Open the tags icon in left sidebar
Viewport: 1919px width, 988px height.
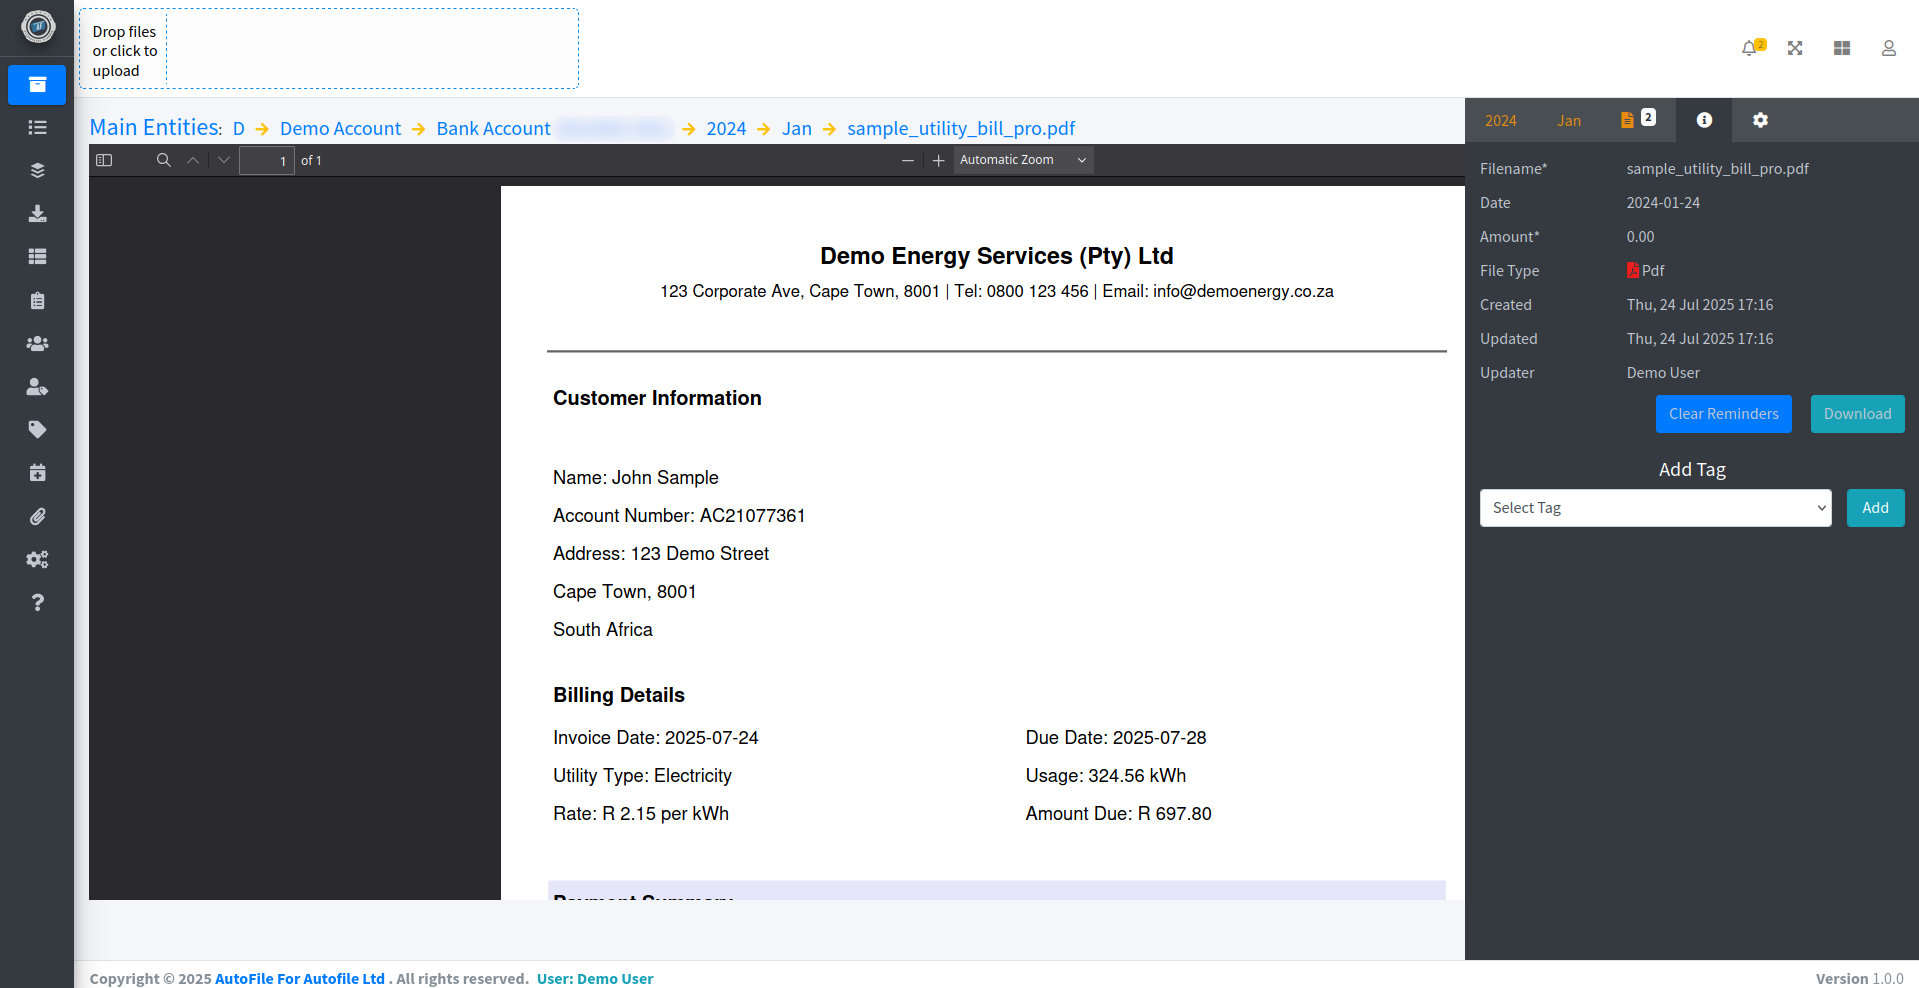(37, 430)
